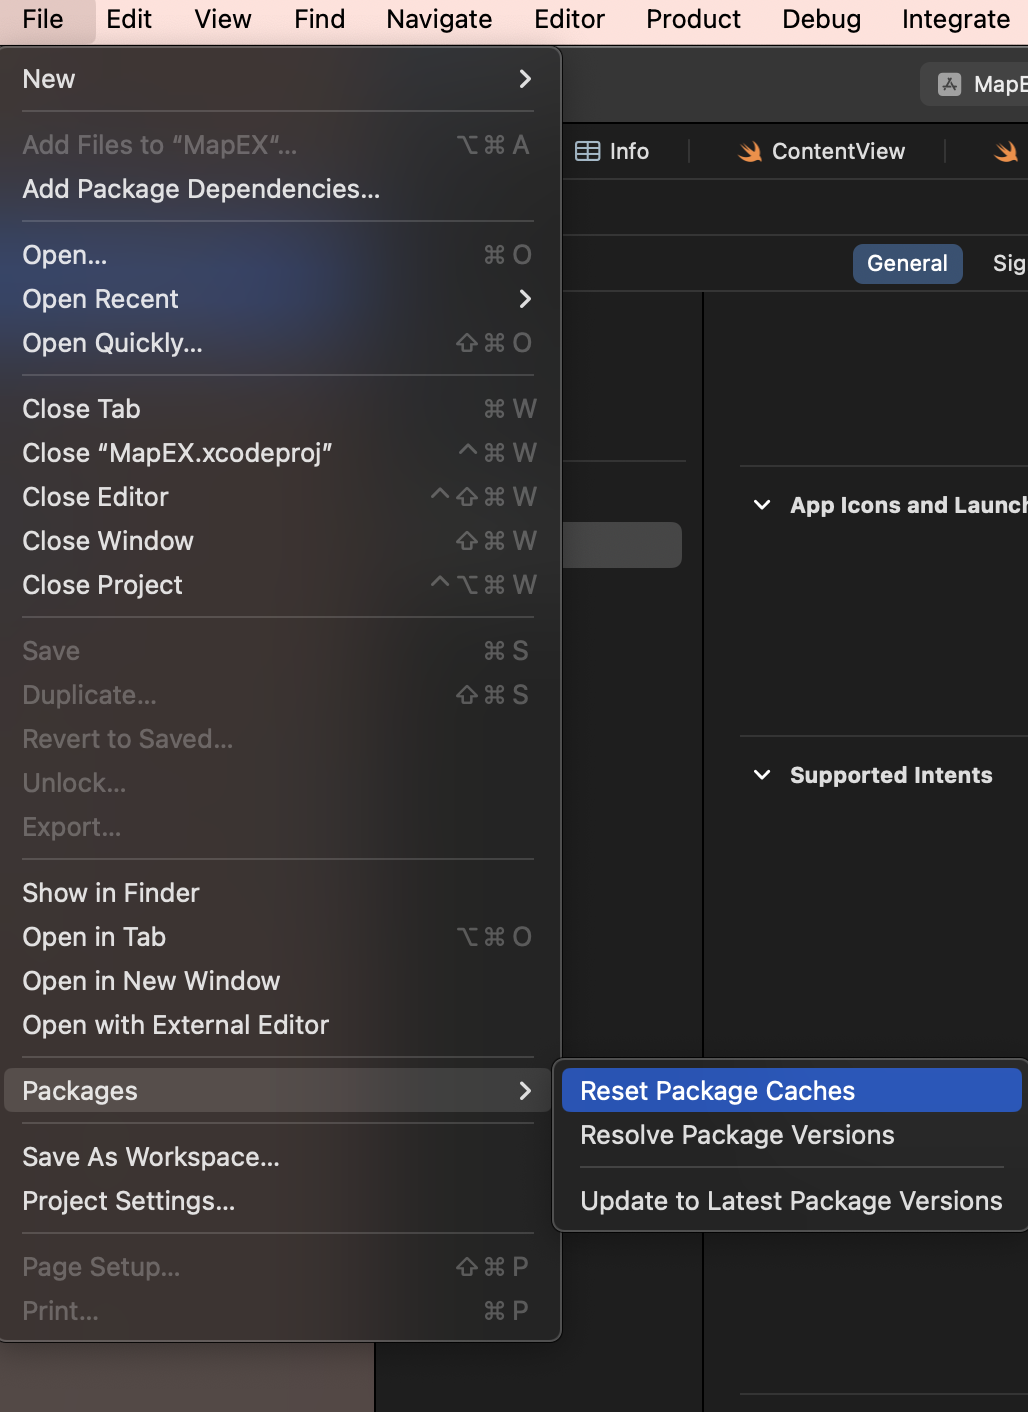Expand the Open Recent submenu
Image resolution: width=1028 pixels, height=1412 pixels.
click(x=279, y=299)
